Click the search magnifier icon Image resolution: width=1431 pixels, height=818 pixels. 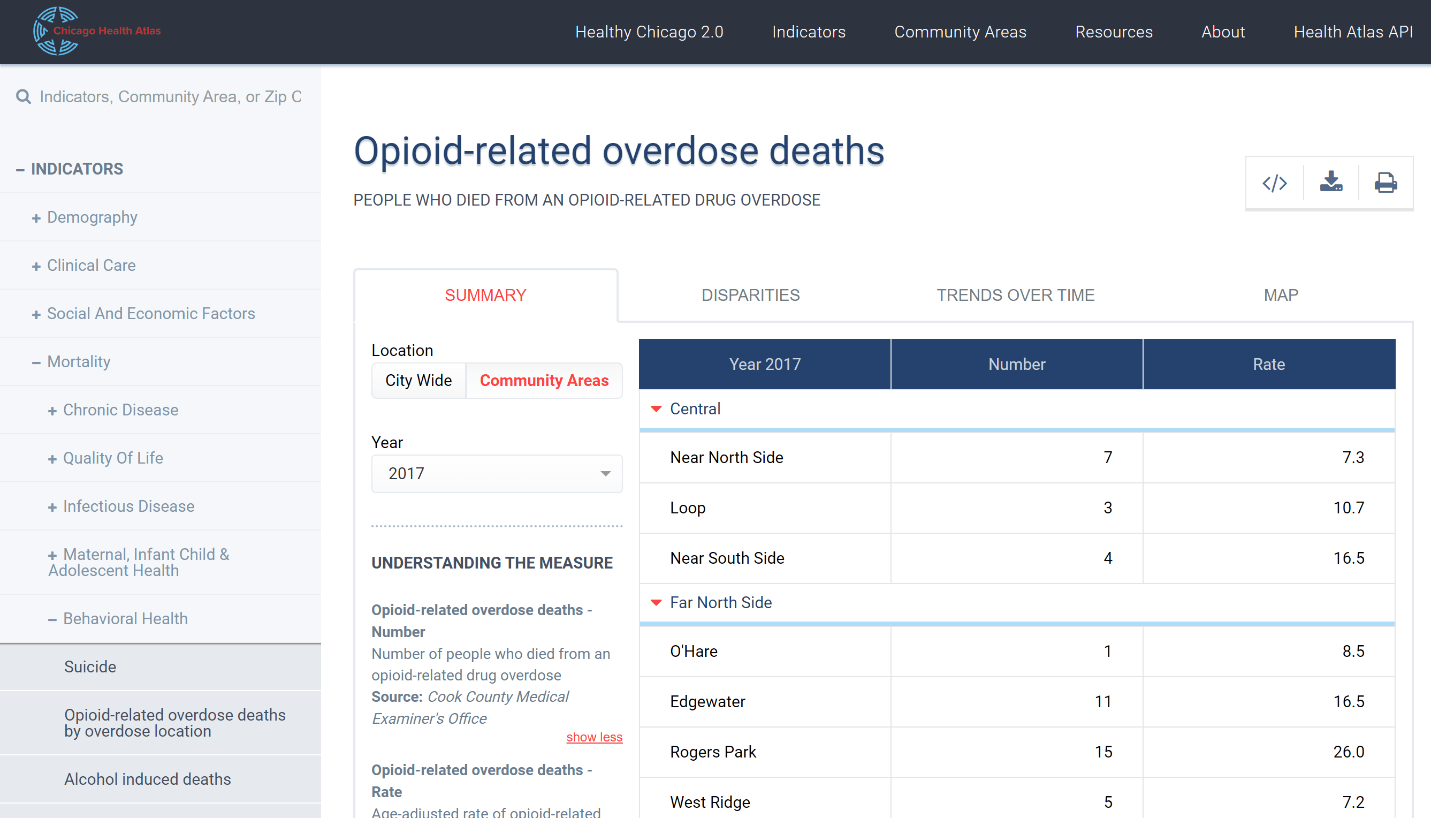click(24, 97)
